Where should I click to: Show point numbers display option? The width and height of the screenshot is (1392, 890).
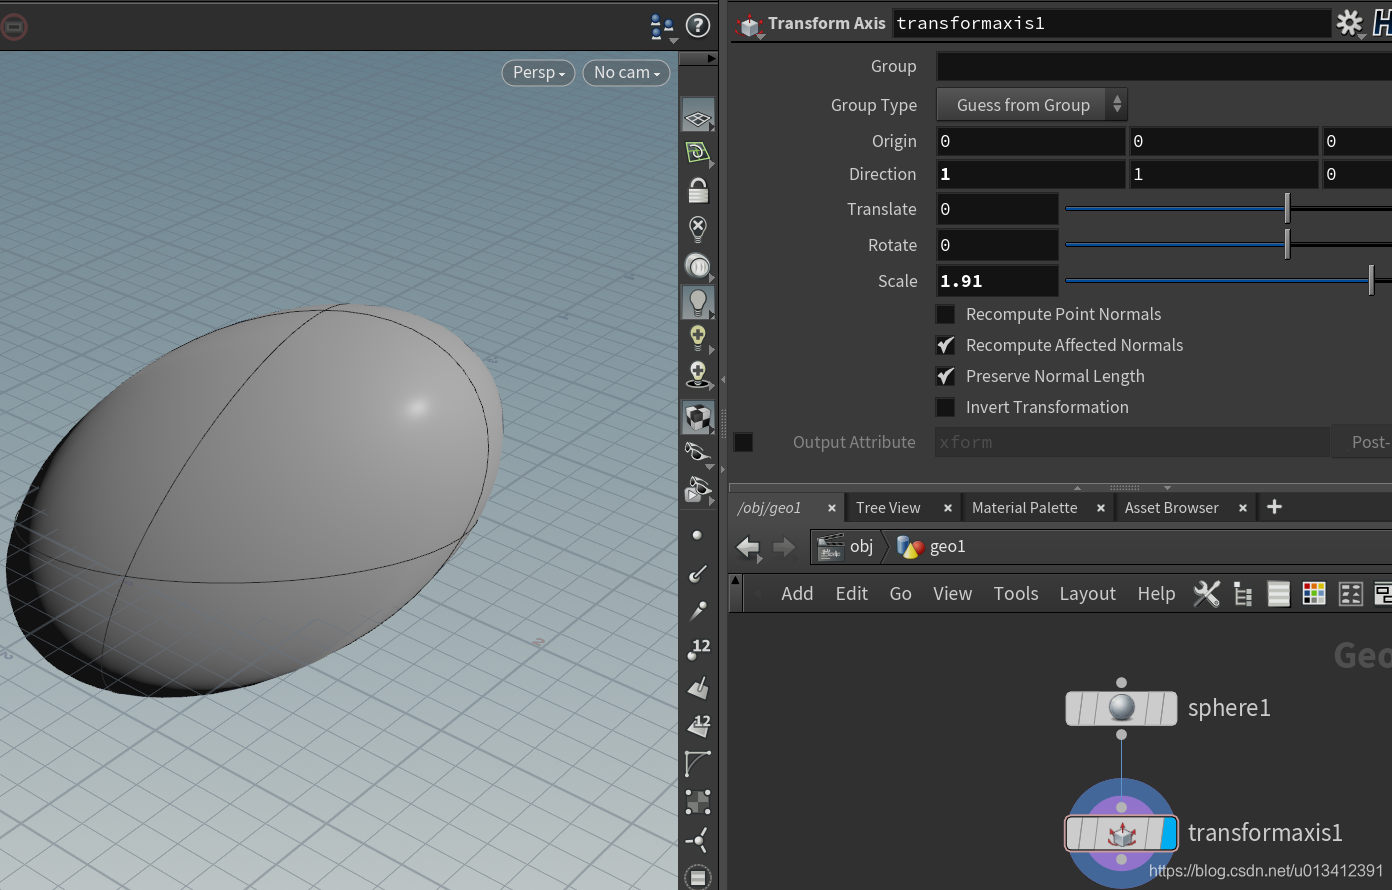(698, 648)
